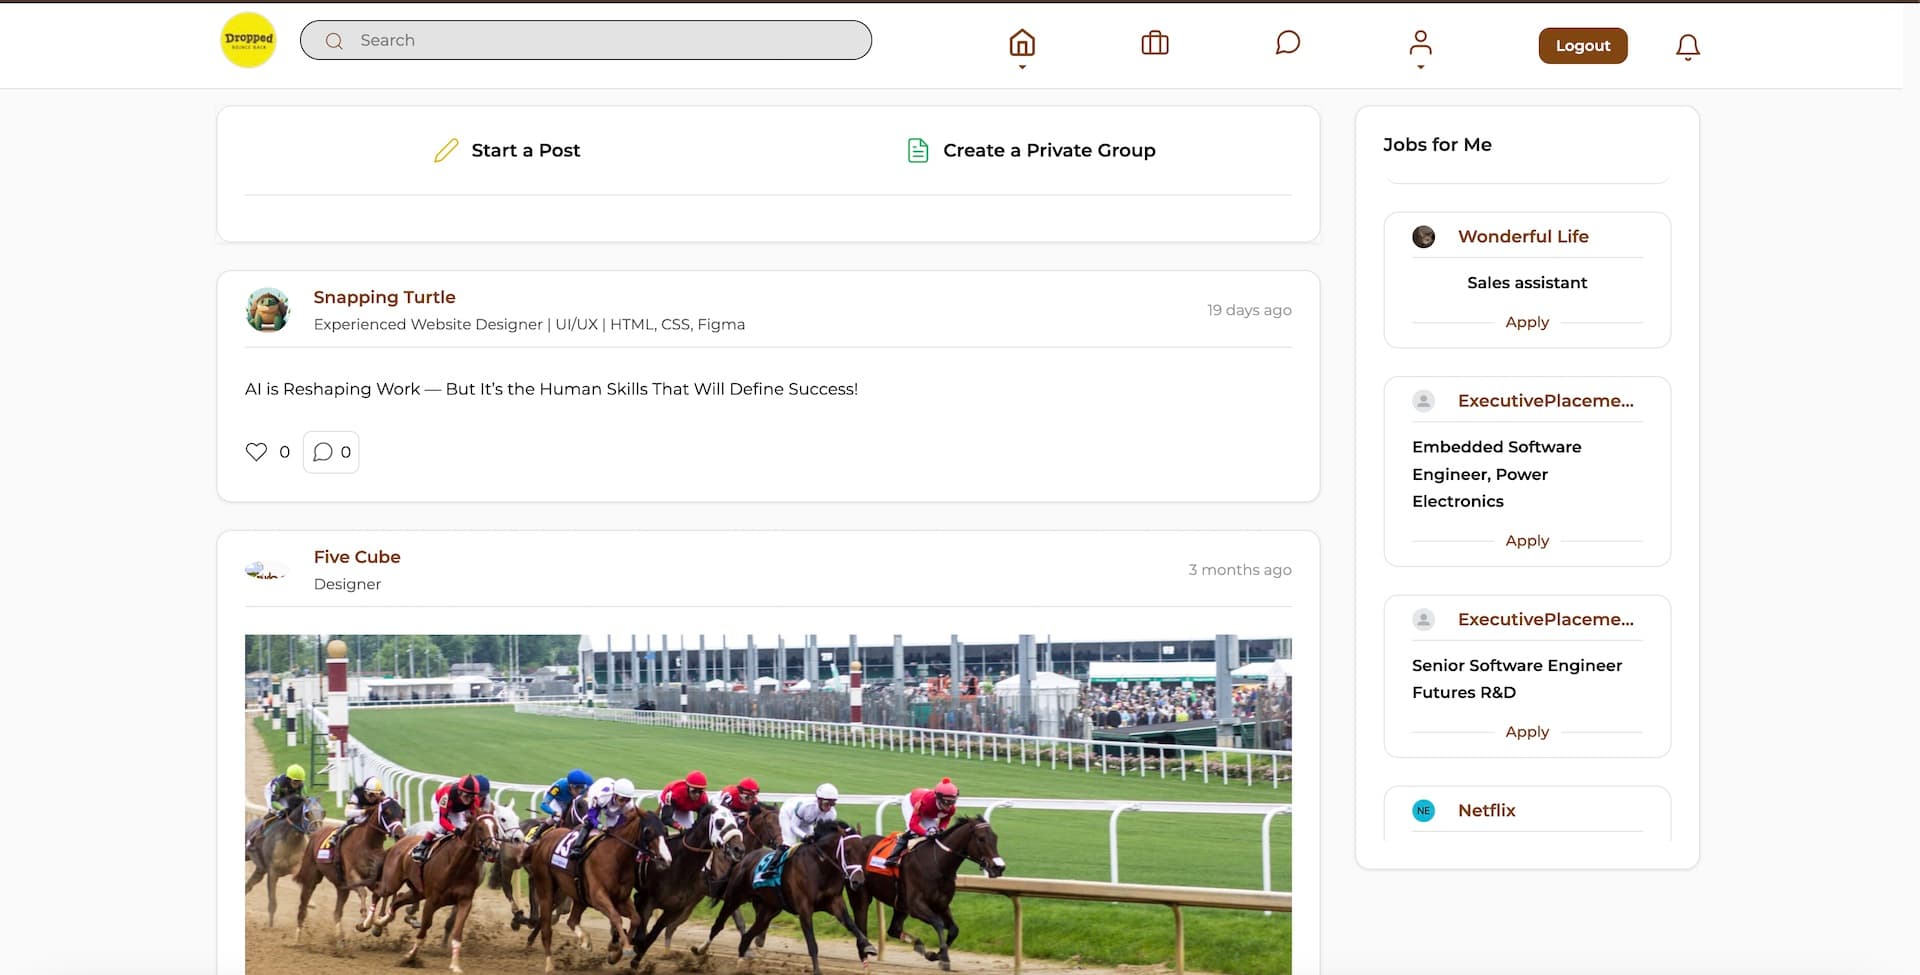Click the Dropped yellow logo
The image size is (1920, 975).
248,40
